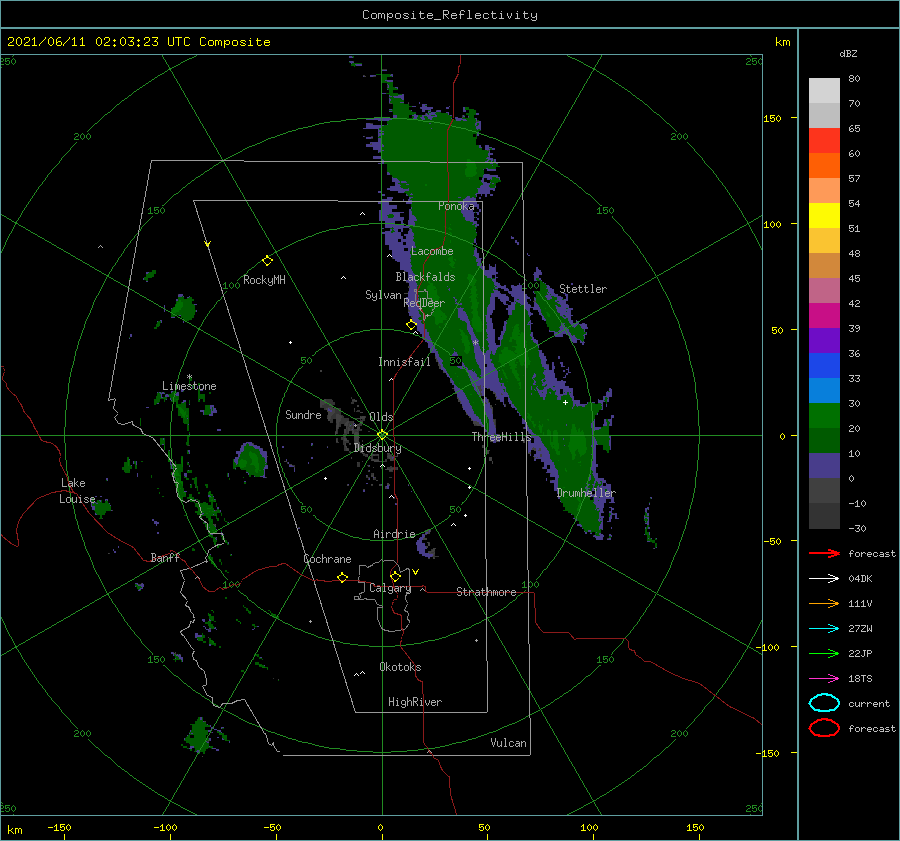The image size is (900, 841).
Task: Click the white plus marker near Drumheller echo
Action: pos(565,402)
